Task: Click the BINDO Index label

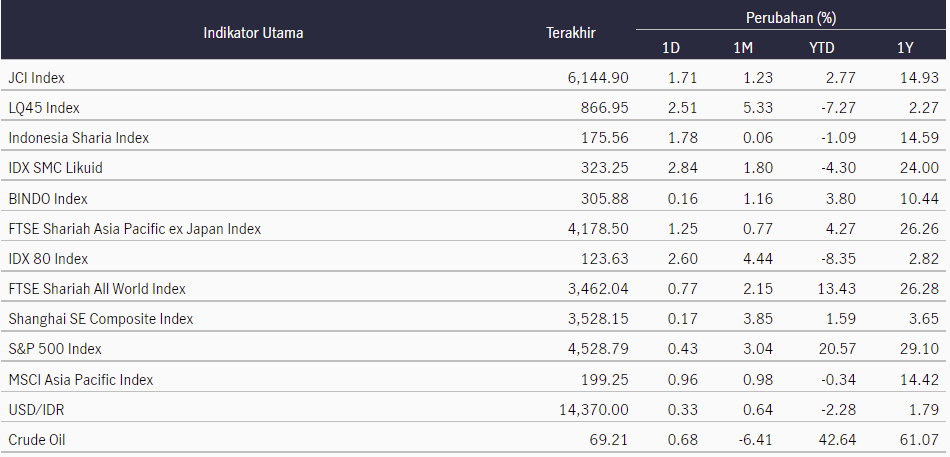Action: pyautogui.click(x=48, y=199)
